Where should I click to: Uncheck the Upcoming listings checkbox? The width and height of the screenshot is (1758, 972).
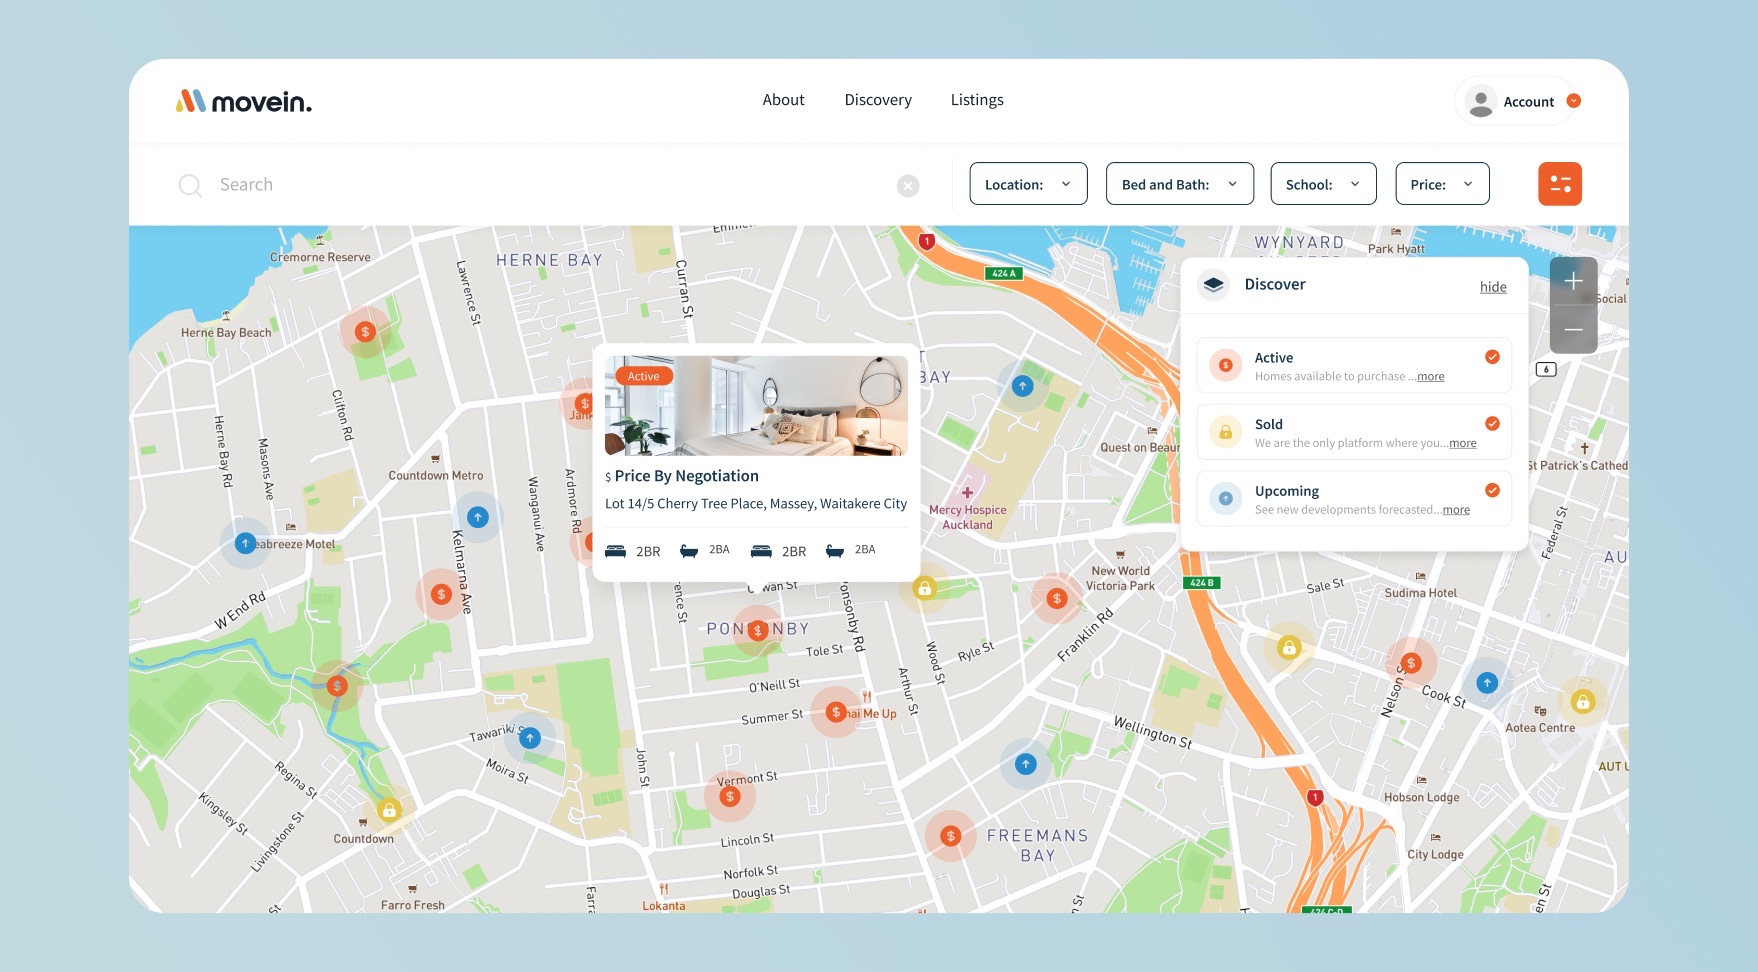(1492, 490)
